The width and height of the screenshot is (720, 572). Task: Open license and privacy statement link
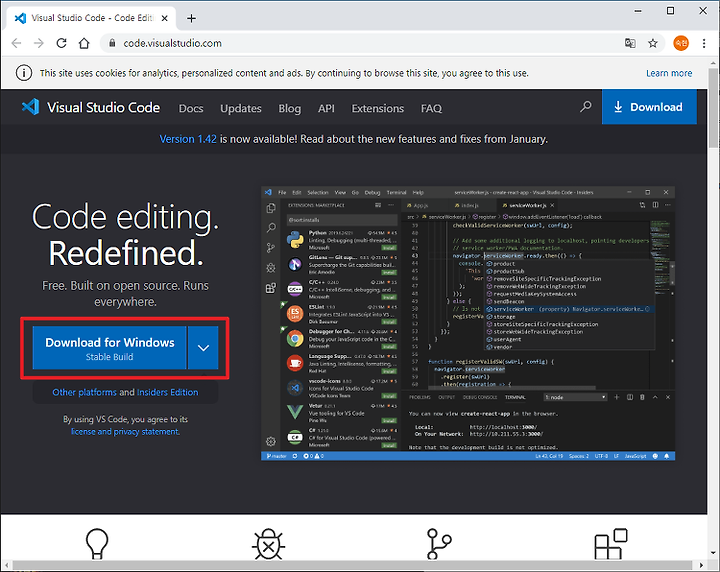(x=125, y=432)
